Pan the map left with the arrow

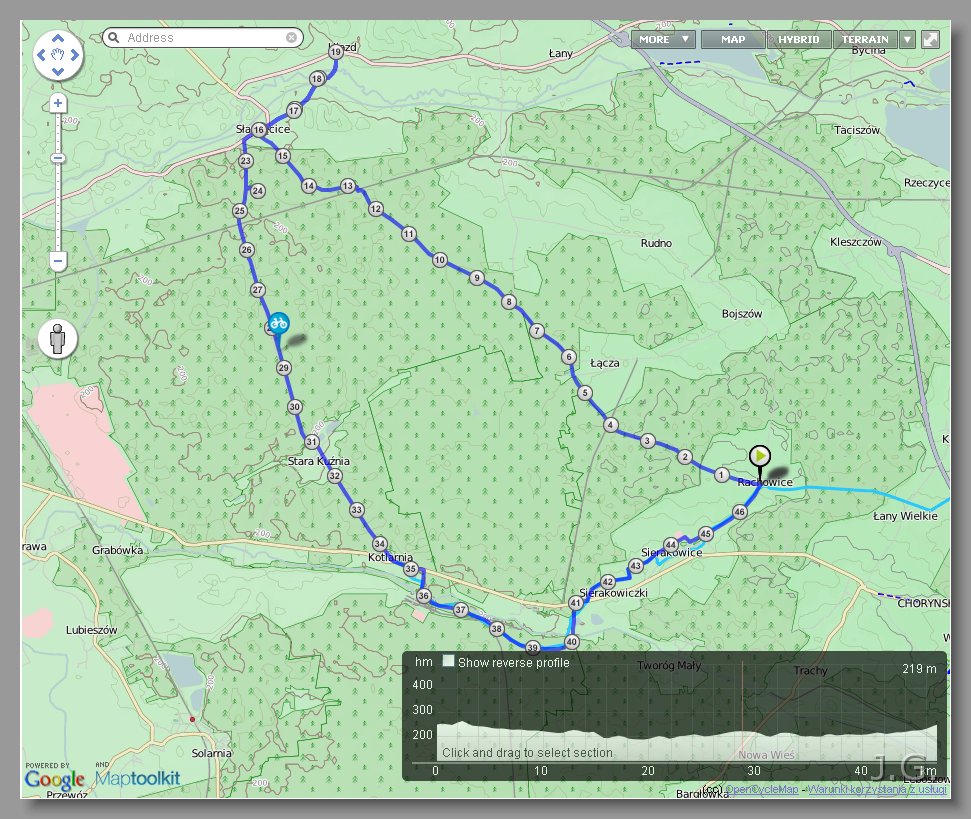41,55
